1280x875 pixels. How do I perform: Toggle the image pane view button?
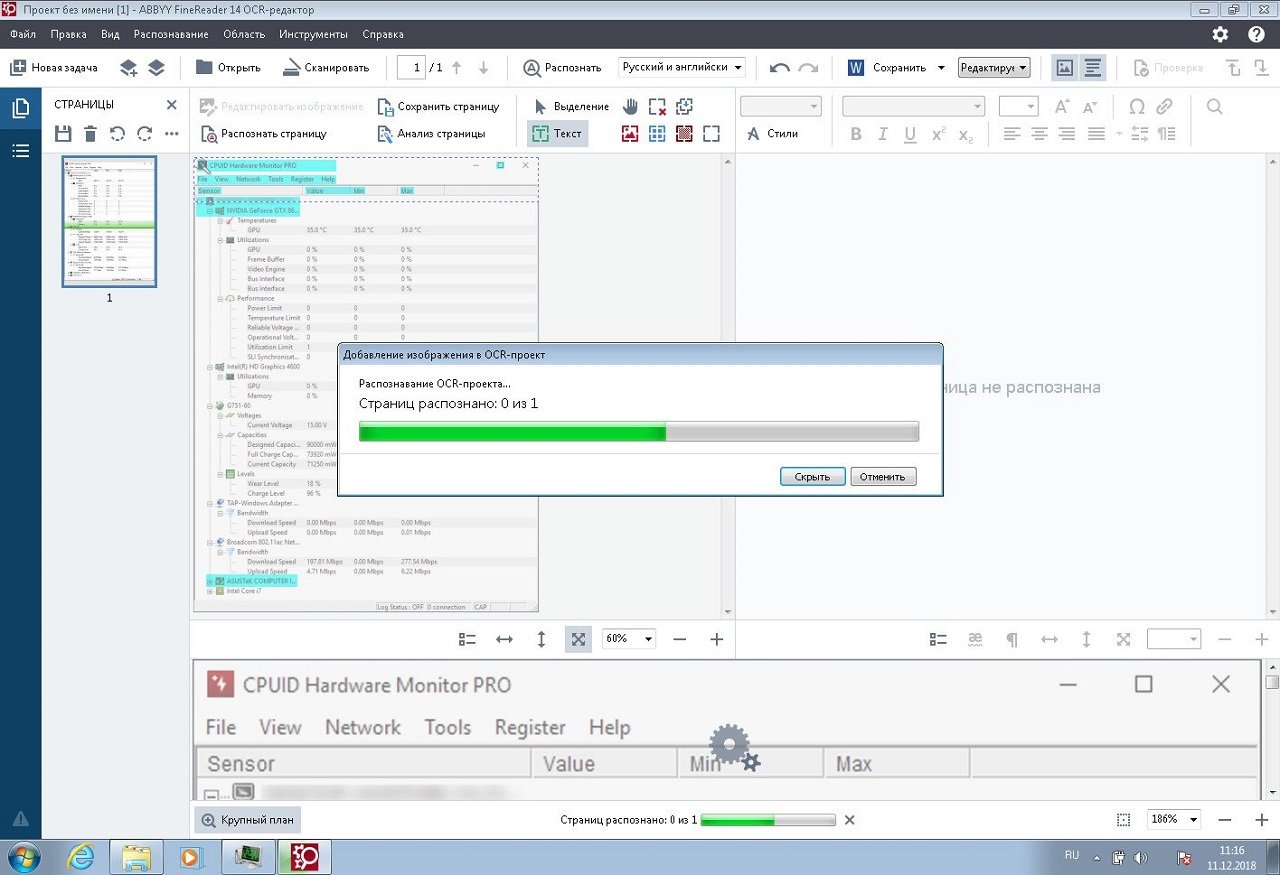pyautogui.click(x=1065, y=68)
